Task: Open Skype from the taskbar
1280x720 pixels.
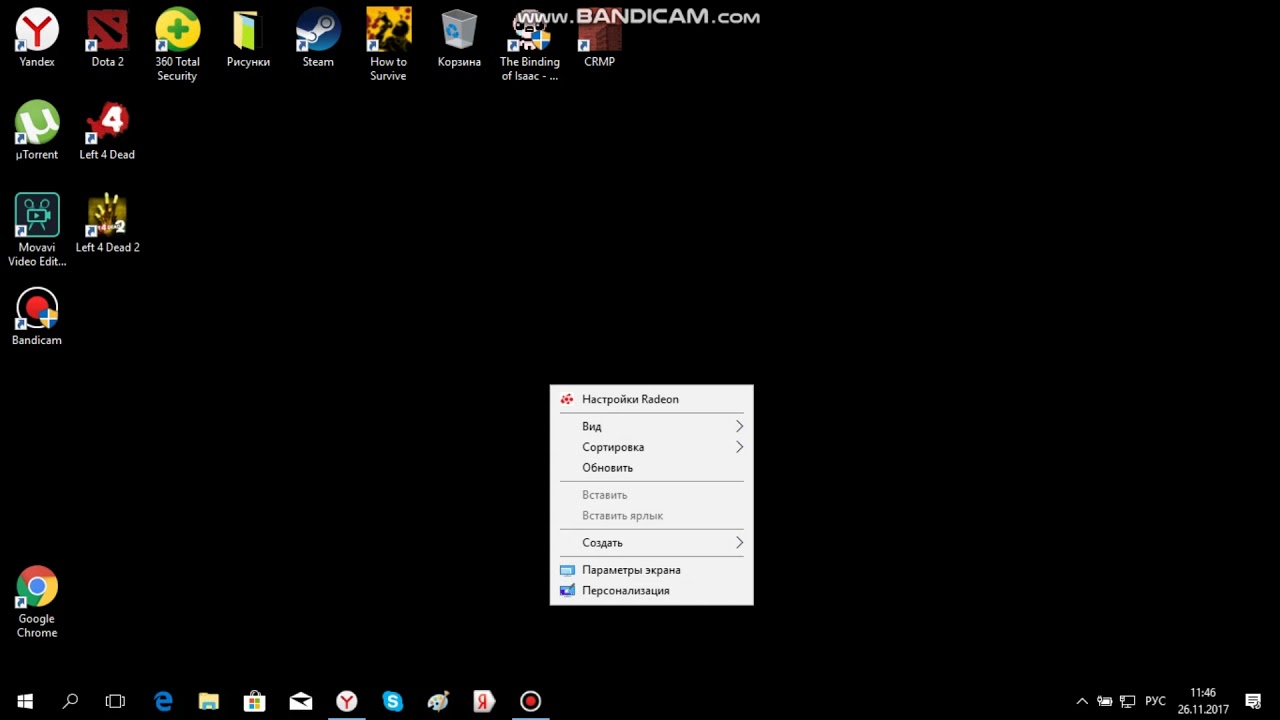Action: pyautogui.click(x=393, y=701)
